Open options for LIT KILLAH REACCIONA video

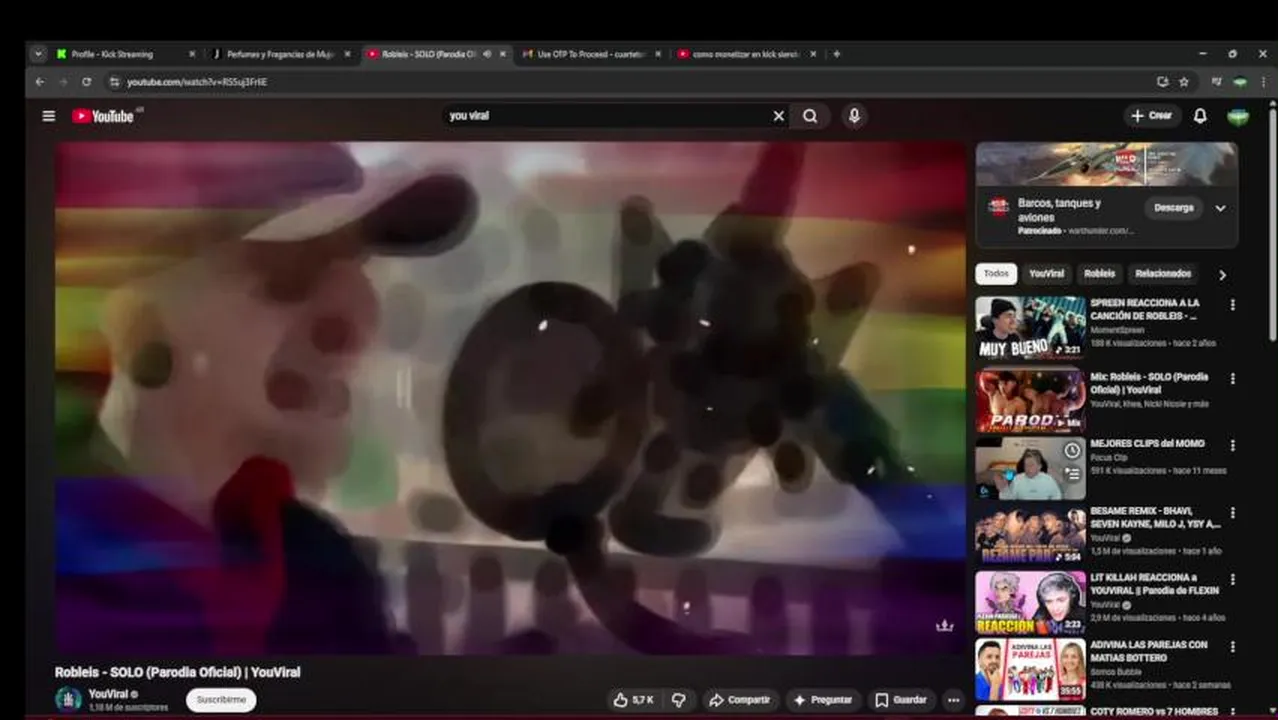pyautogui.click(x=1232, y=579)
